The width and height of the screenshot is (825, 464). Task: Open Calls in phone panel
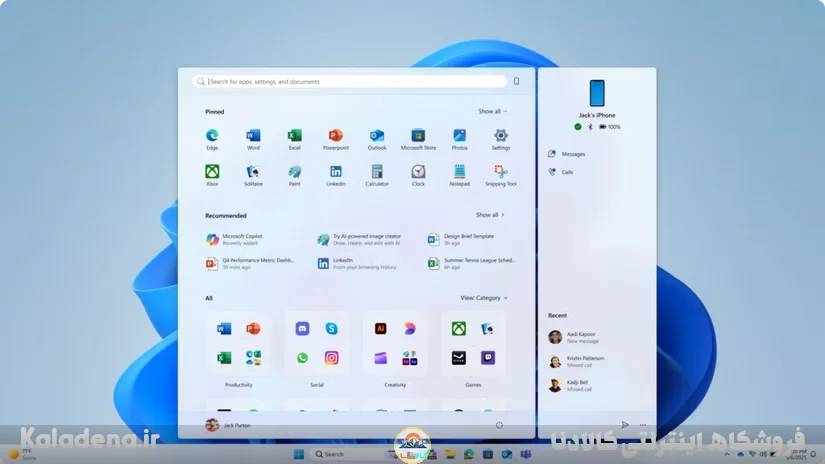click(x=561, y=172)
